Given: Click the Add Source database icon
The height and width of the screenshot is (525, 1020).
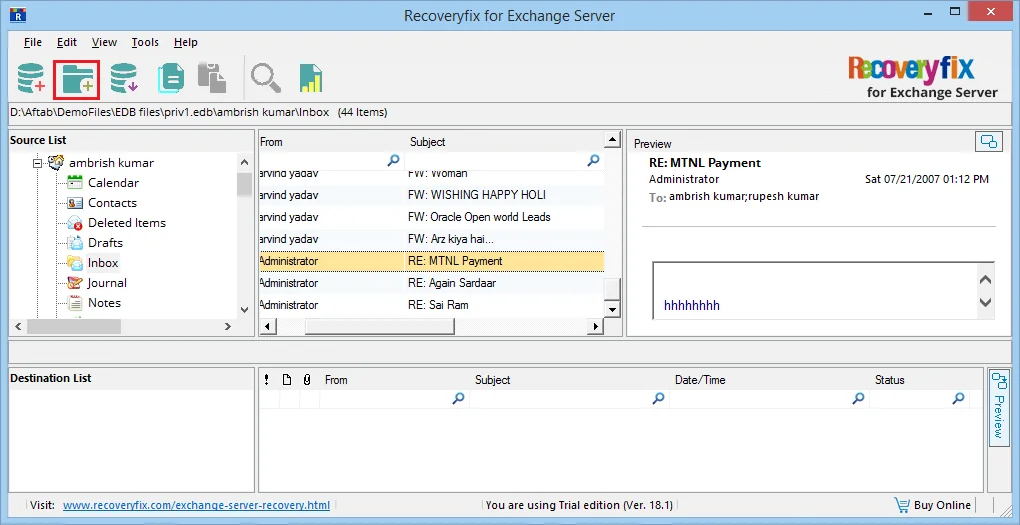Looking at the screenshot, I should 31,77.
